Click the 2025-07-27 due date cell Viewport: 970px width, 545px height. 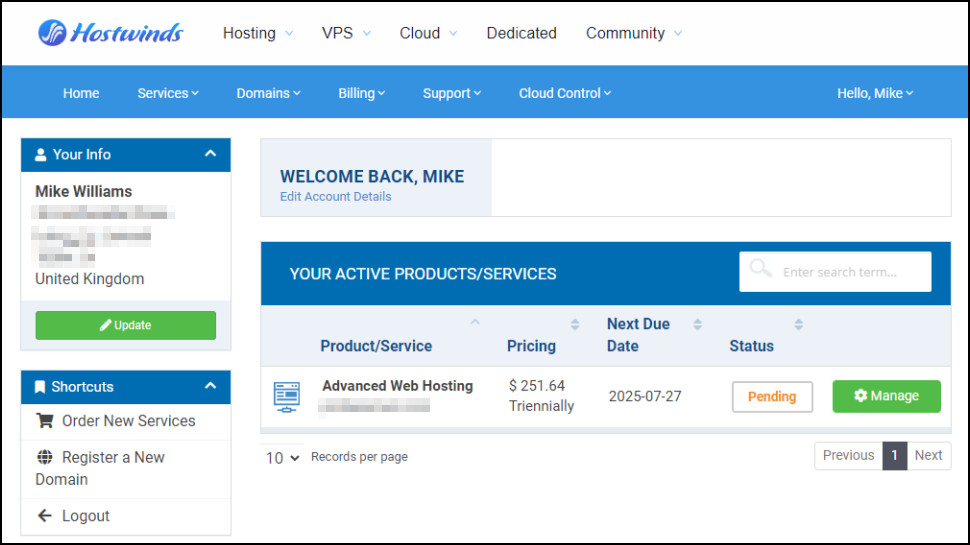point(645,397)
